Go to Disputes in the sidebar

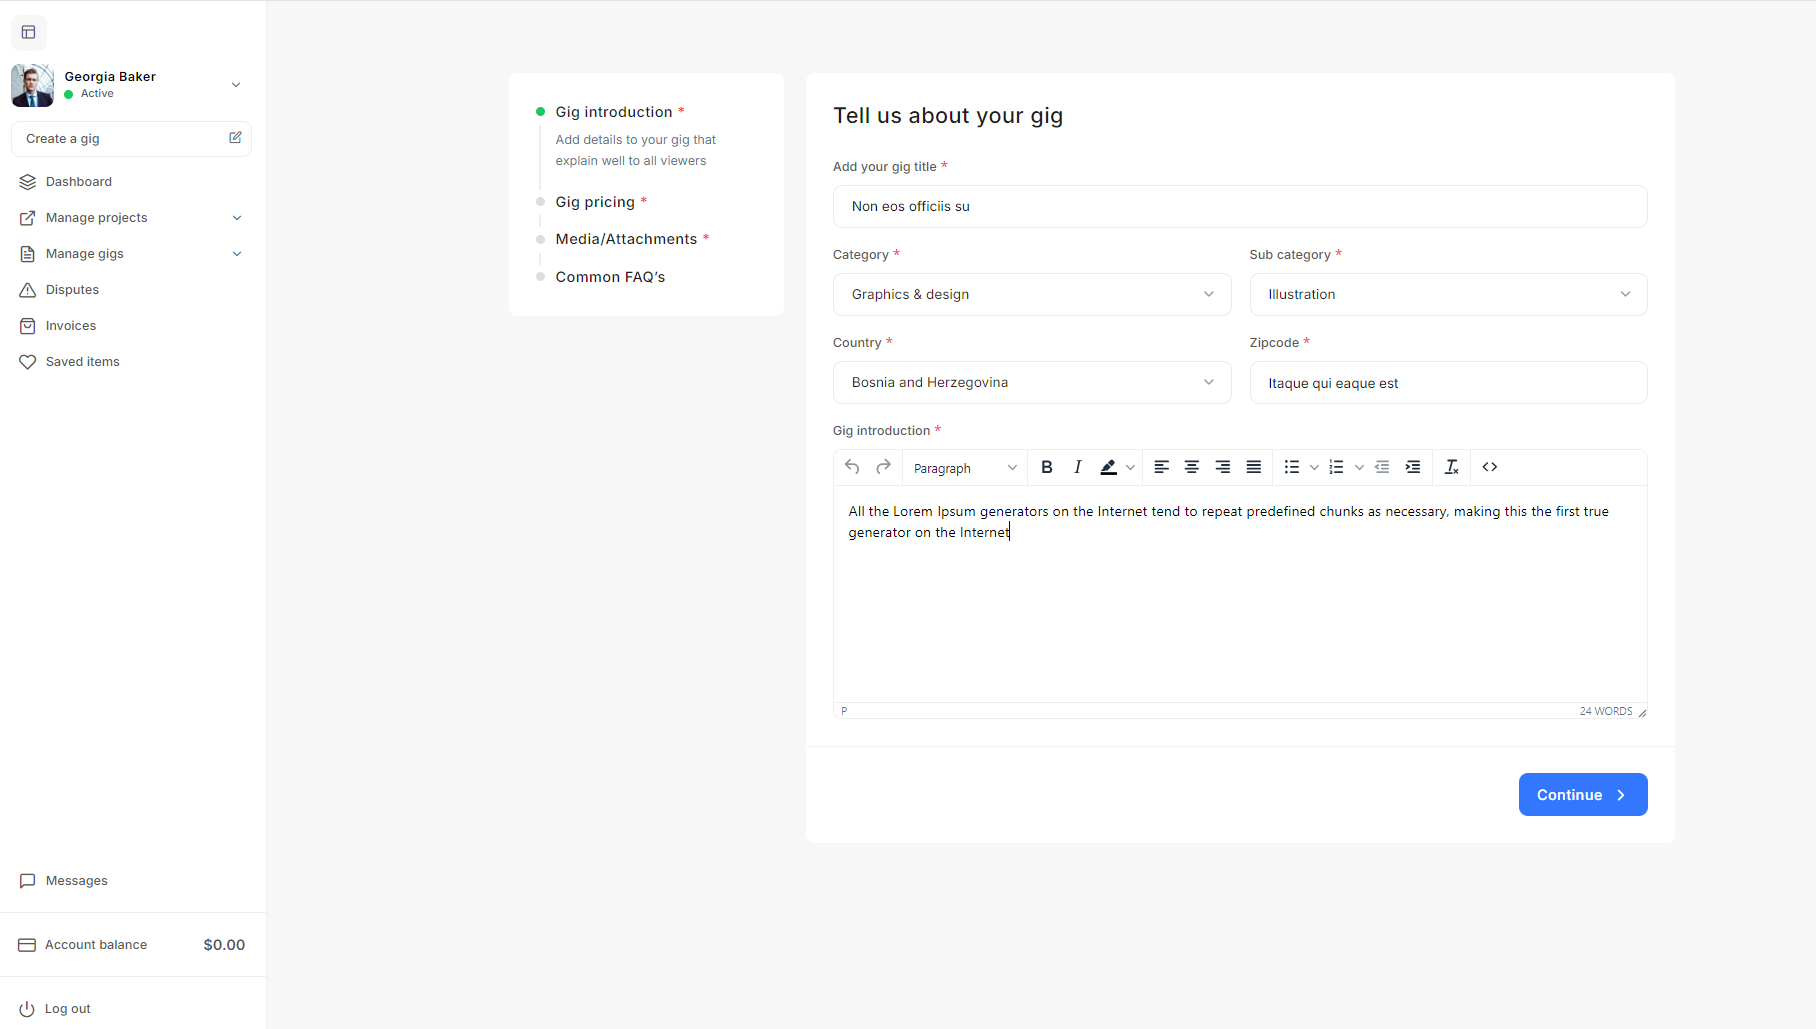pos(72,290)
